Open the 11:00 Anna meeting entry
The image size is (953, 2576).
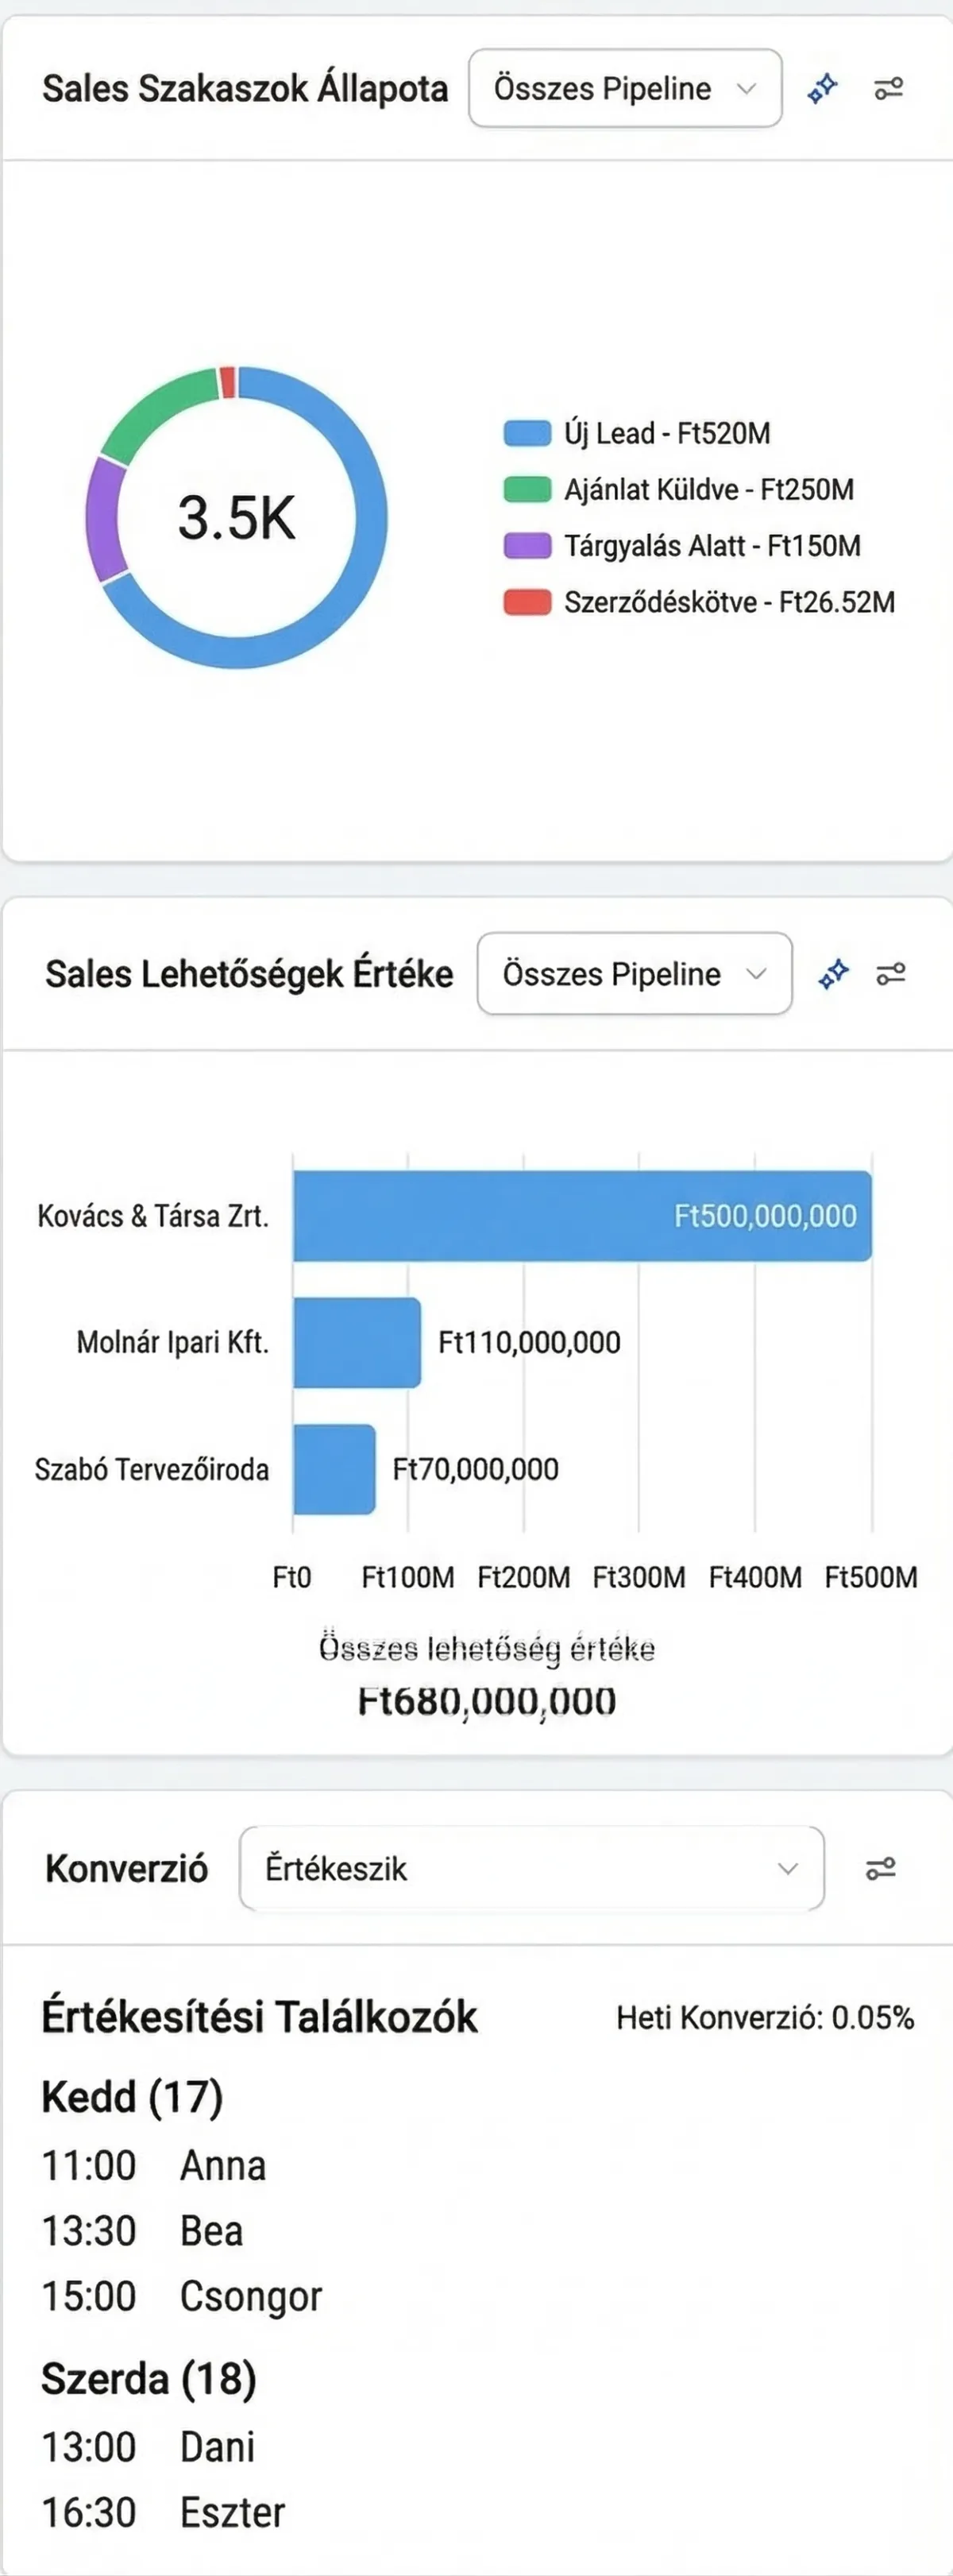tap(154, 2166)
